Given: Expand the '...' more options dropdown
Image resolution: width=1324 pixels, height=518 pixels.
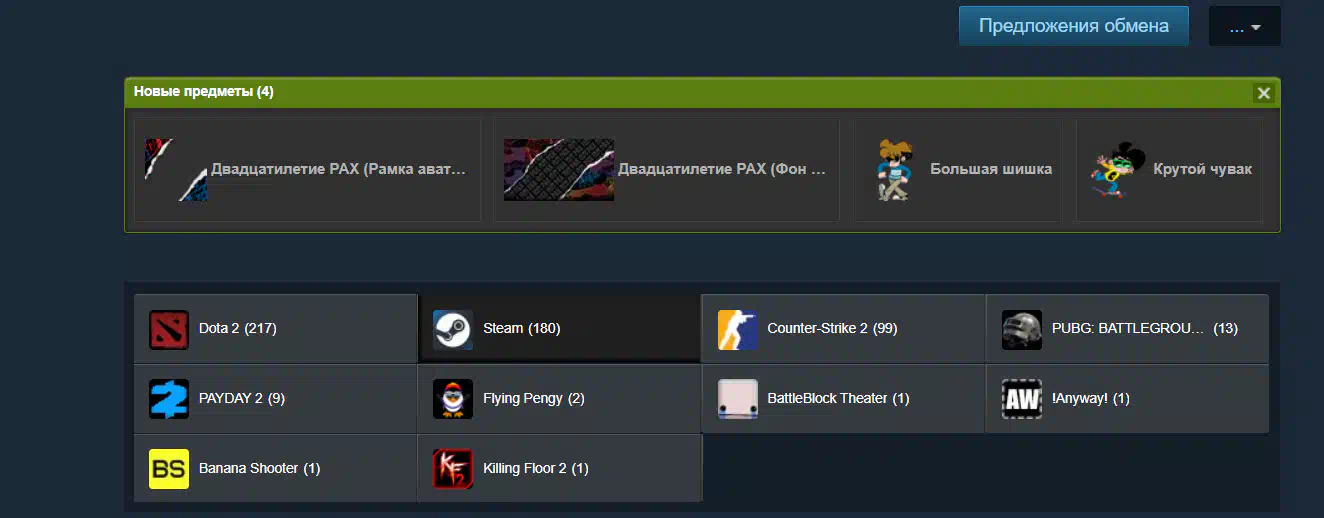Looking at the screenshot, I should tap(1244, 26).
